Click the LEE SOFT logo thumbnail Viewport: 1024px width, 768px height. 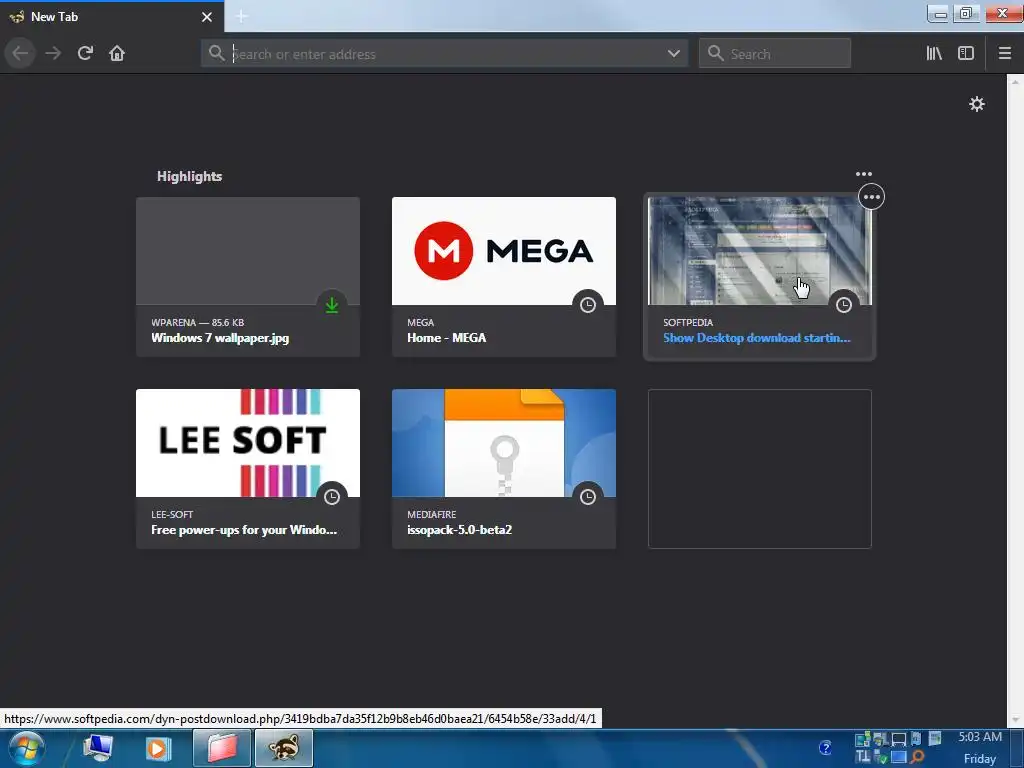pyautogui.click(x=248, y=443)
